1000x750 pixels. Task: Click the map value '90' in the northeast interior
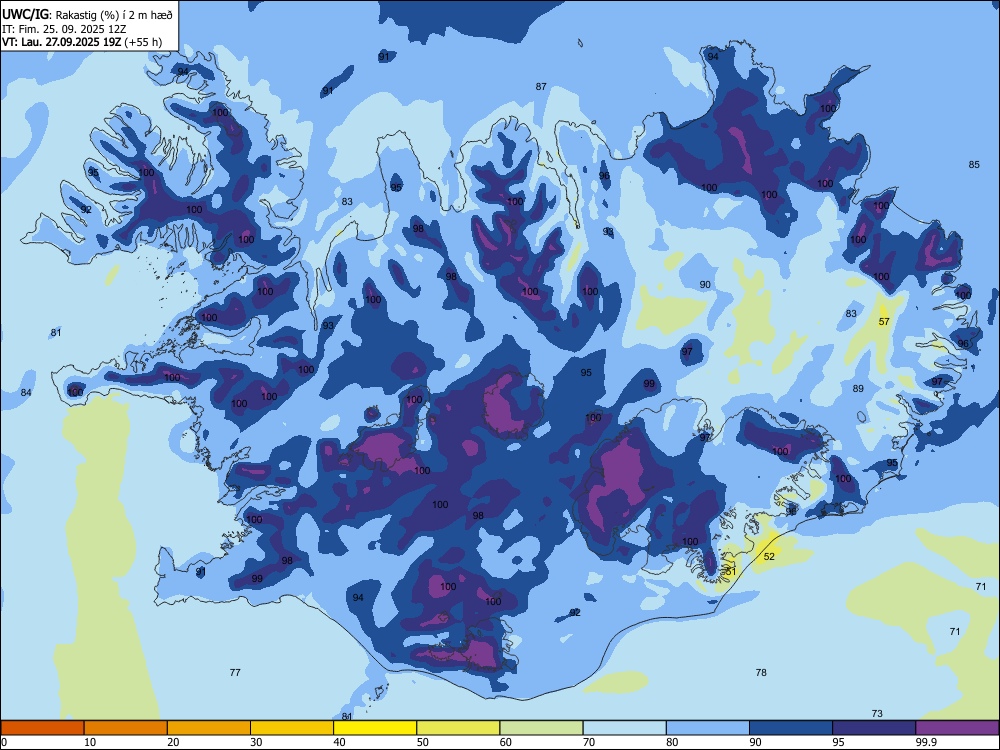pyautogui.click(x=705, y=284)
